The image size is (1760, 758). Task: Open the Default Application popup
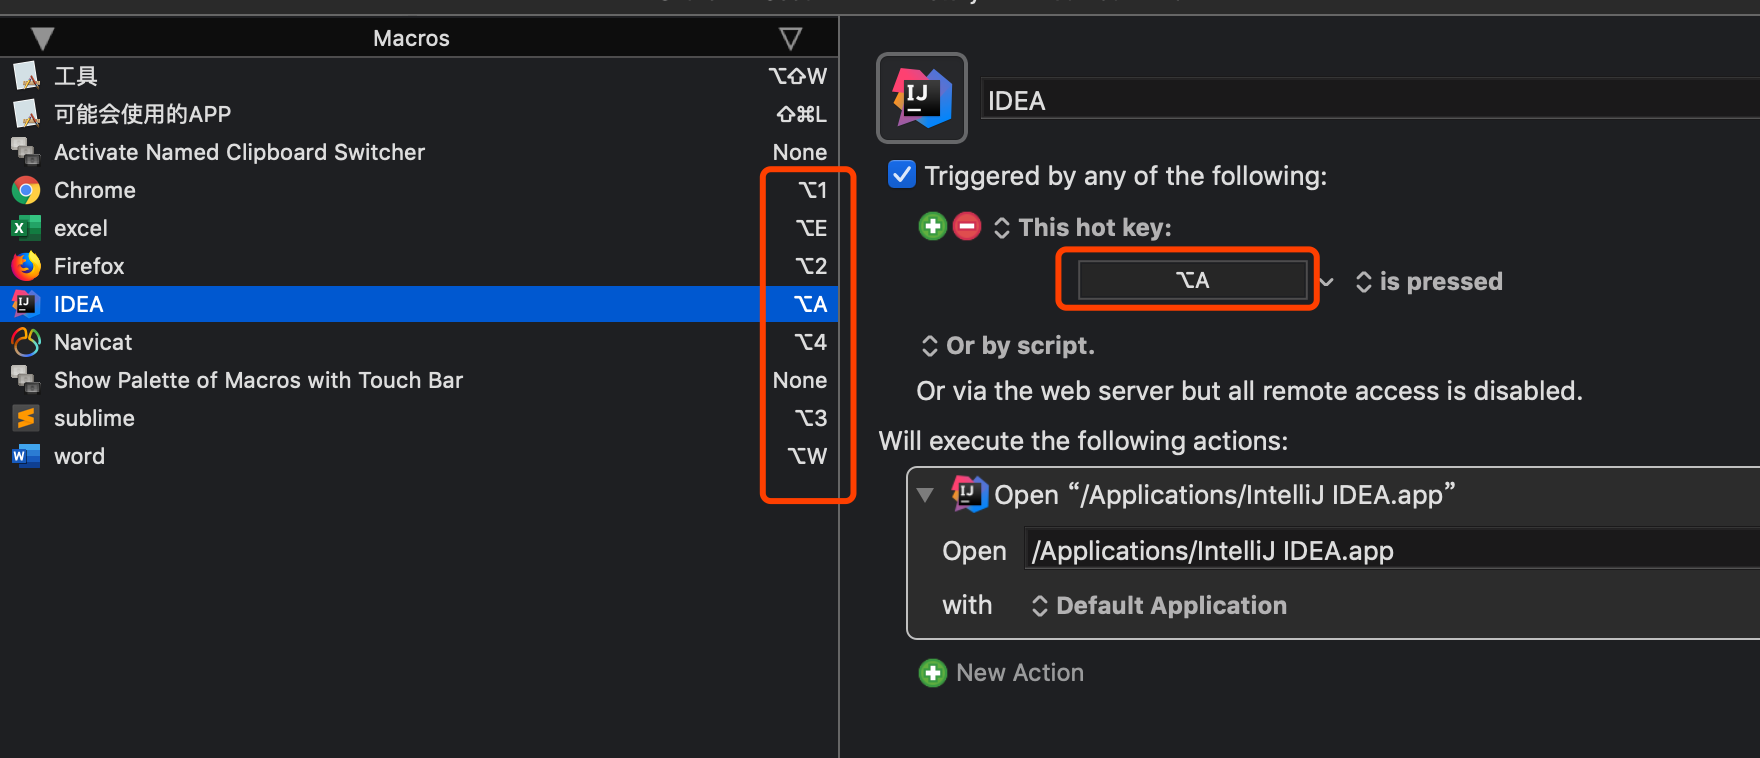(1158, 606)
